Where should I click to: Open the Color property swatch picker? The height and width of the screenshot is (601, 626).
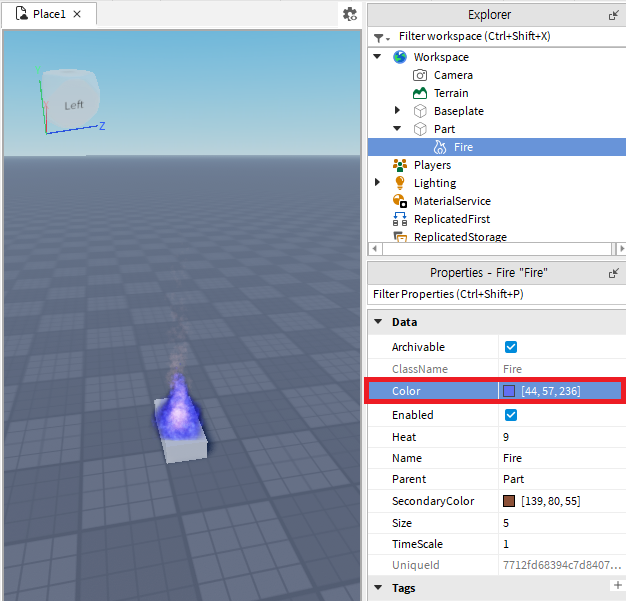tap(509, 391)
